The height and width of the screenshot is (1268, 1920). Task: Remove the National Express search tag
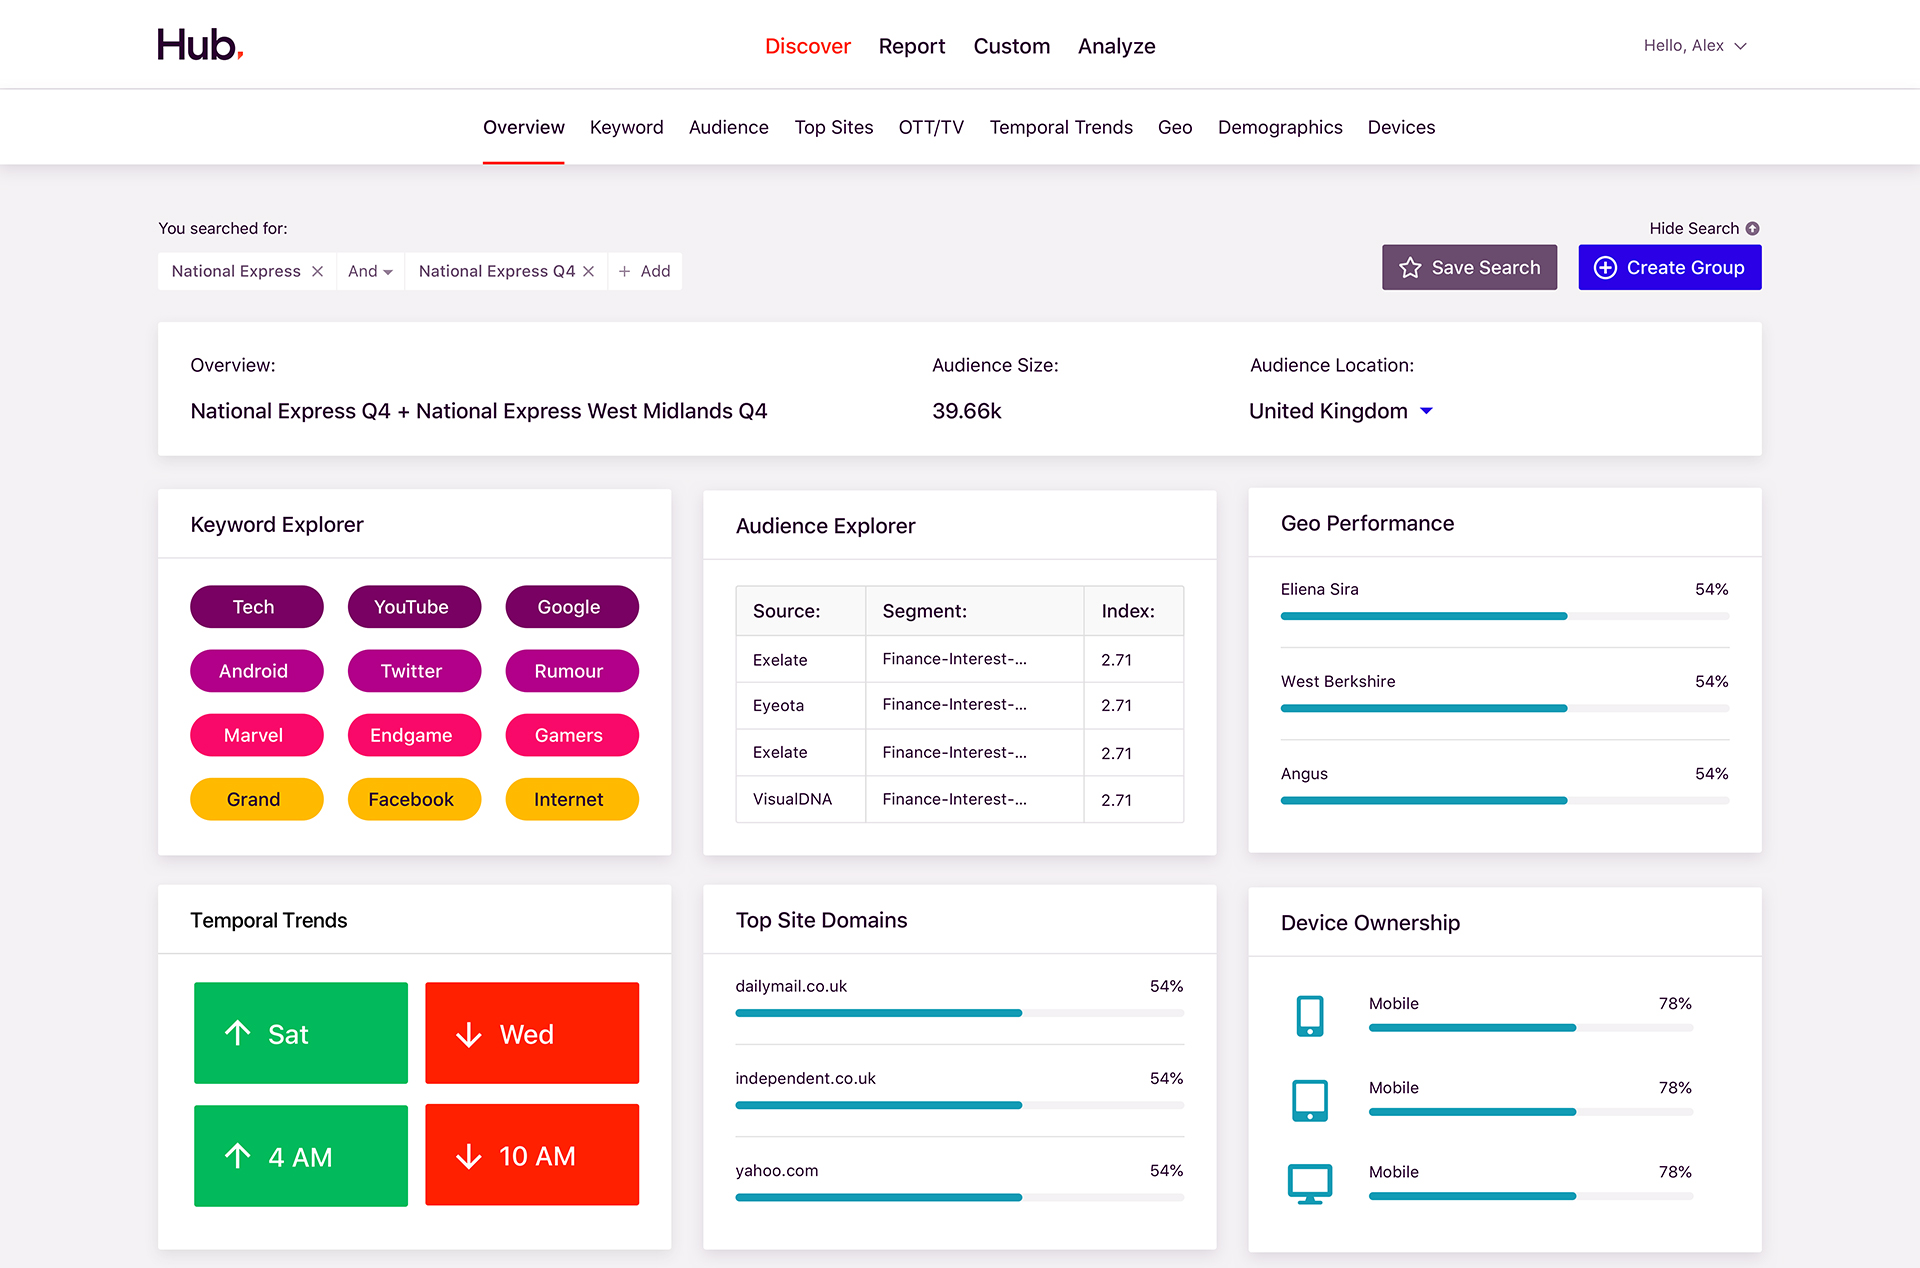pos(317,271)
